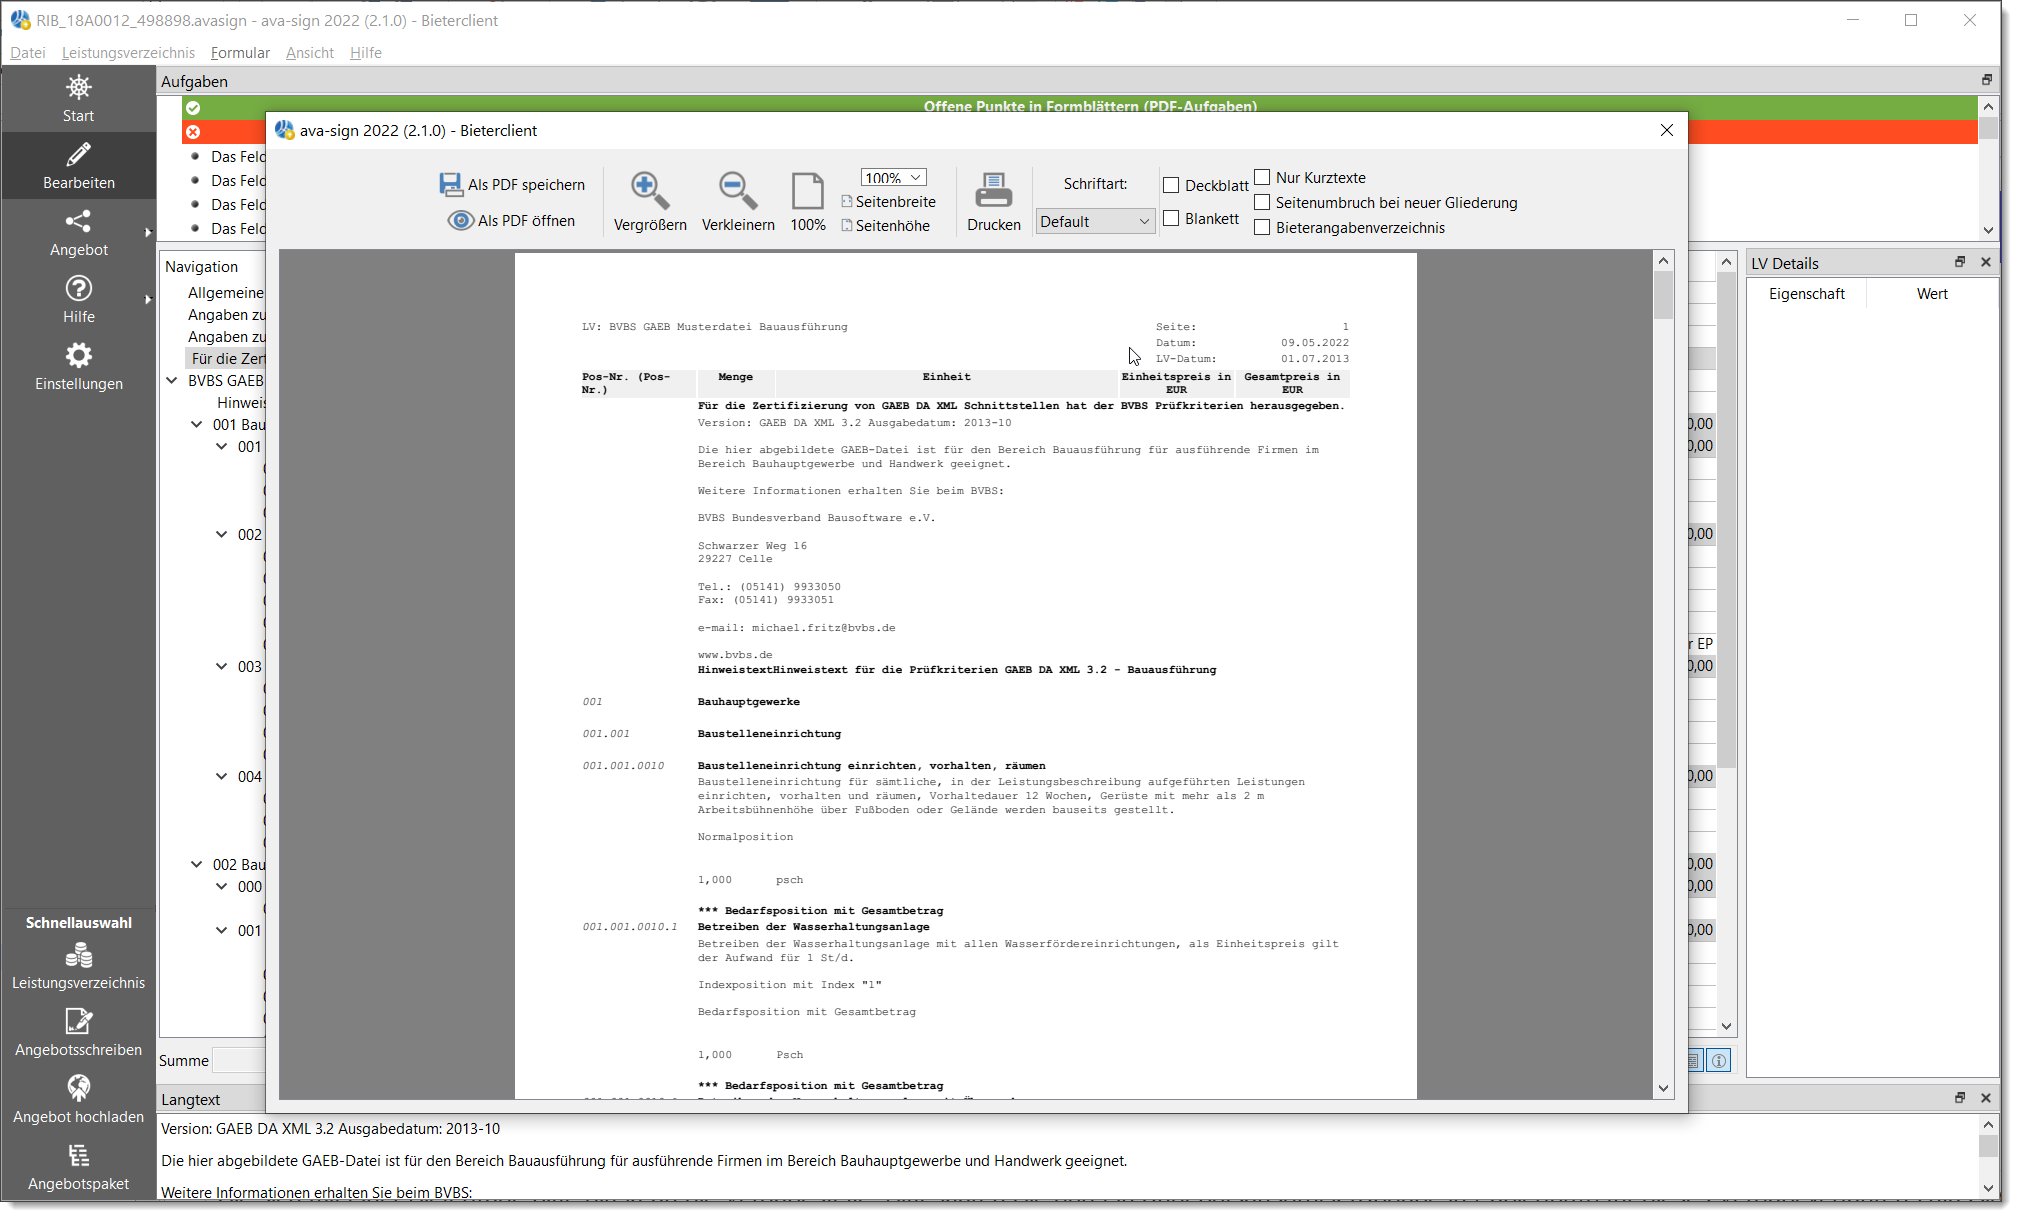This screenshot has height=1217, width=2017.
Task: Enable the Deckblatt checkbox
Action: (1171, 185)
